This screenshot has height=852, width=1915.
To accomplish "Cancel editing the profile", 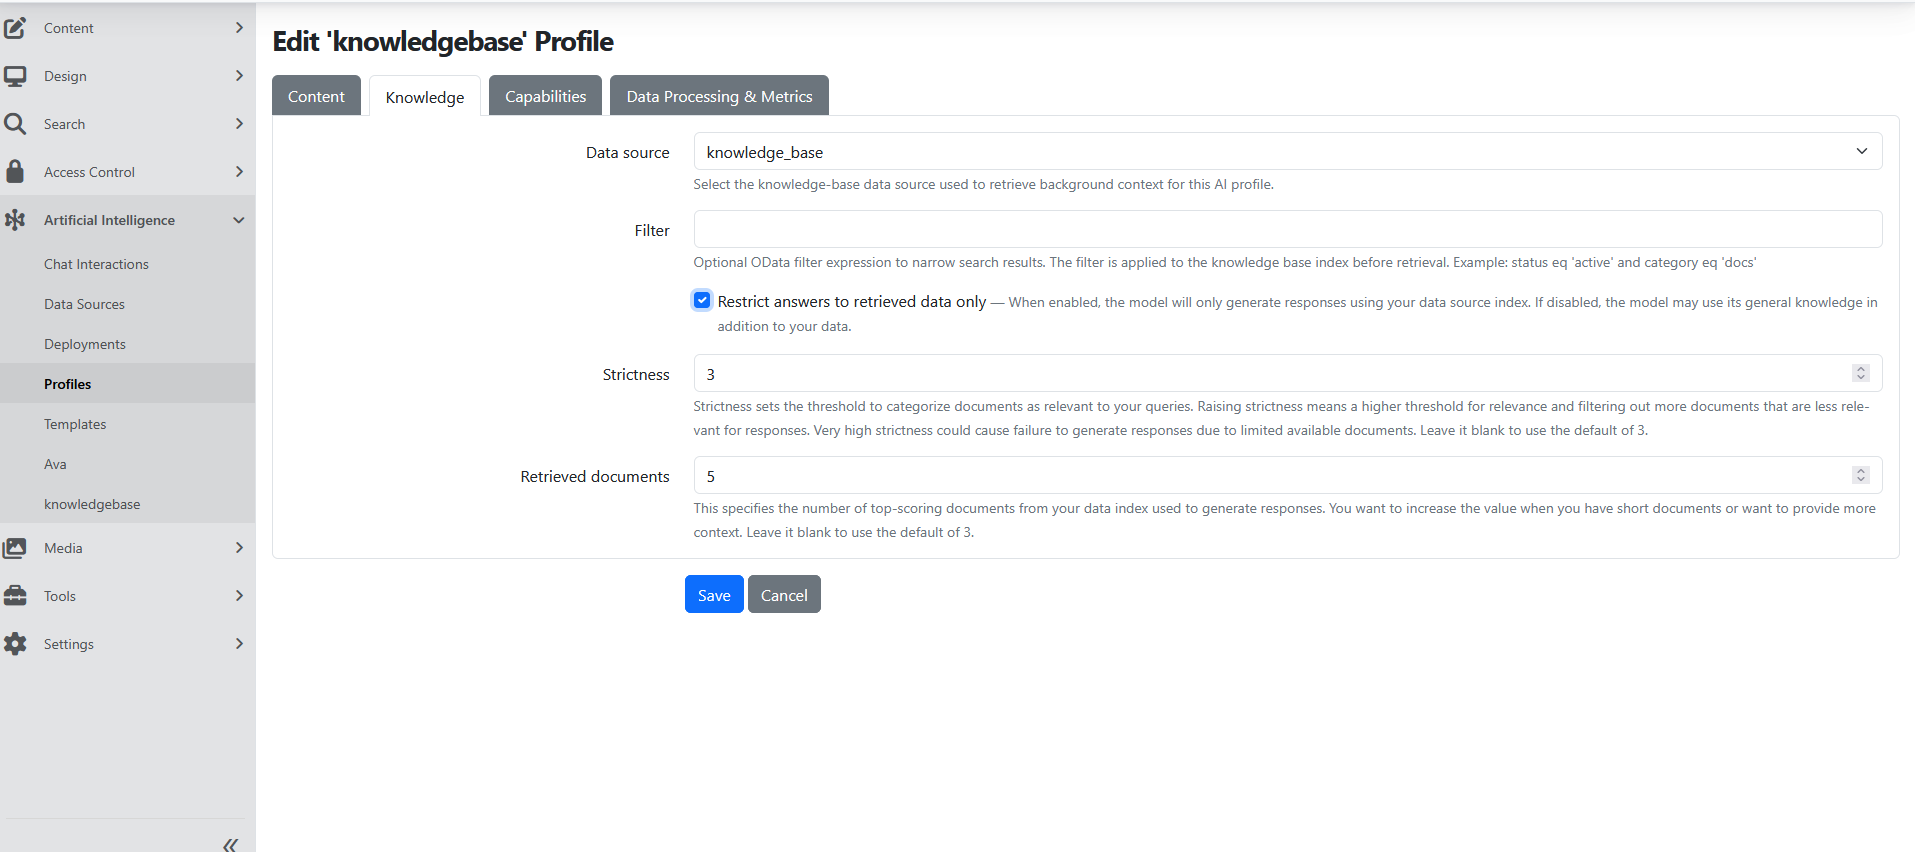I will [x=784, y=594].
